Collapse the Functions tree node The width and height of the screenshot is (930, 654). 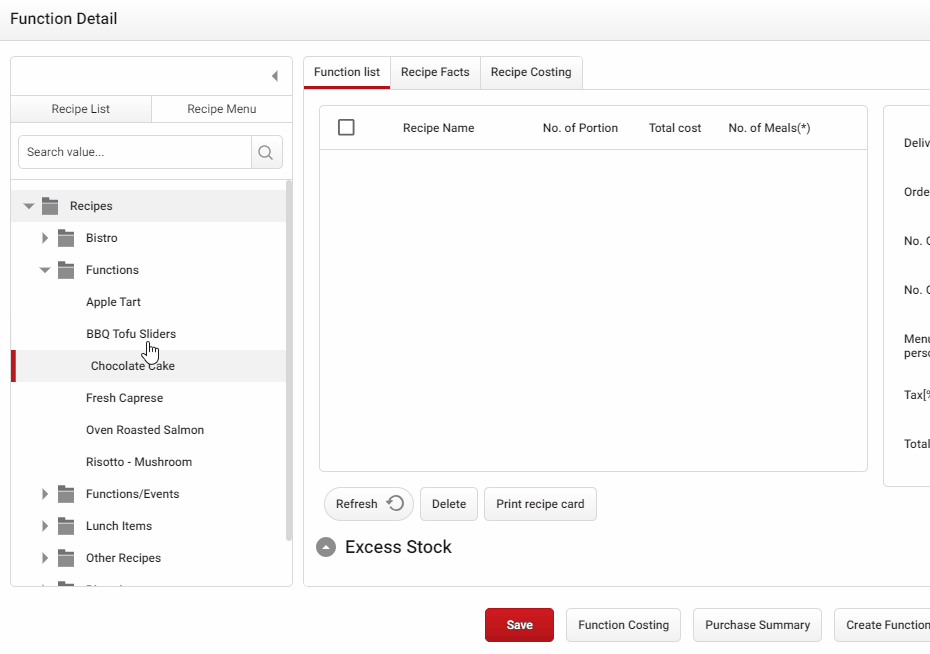click(44, 270)
